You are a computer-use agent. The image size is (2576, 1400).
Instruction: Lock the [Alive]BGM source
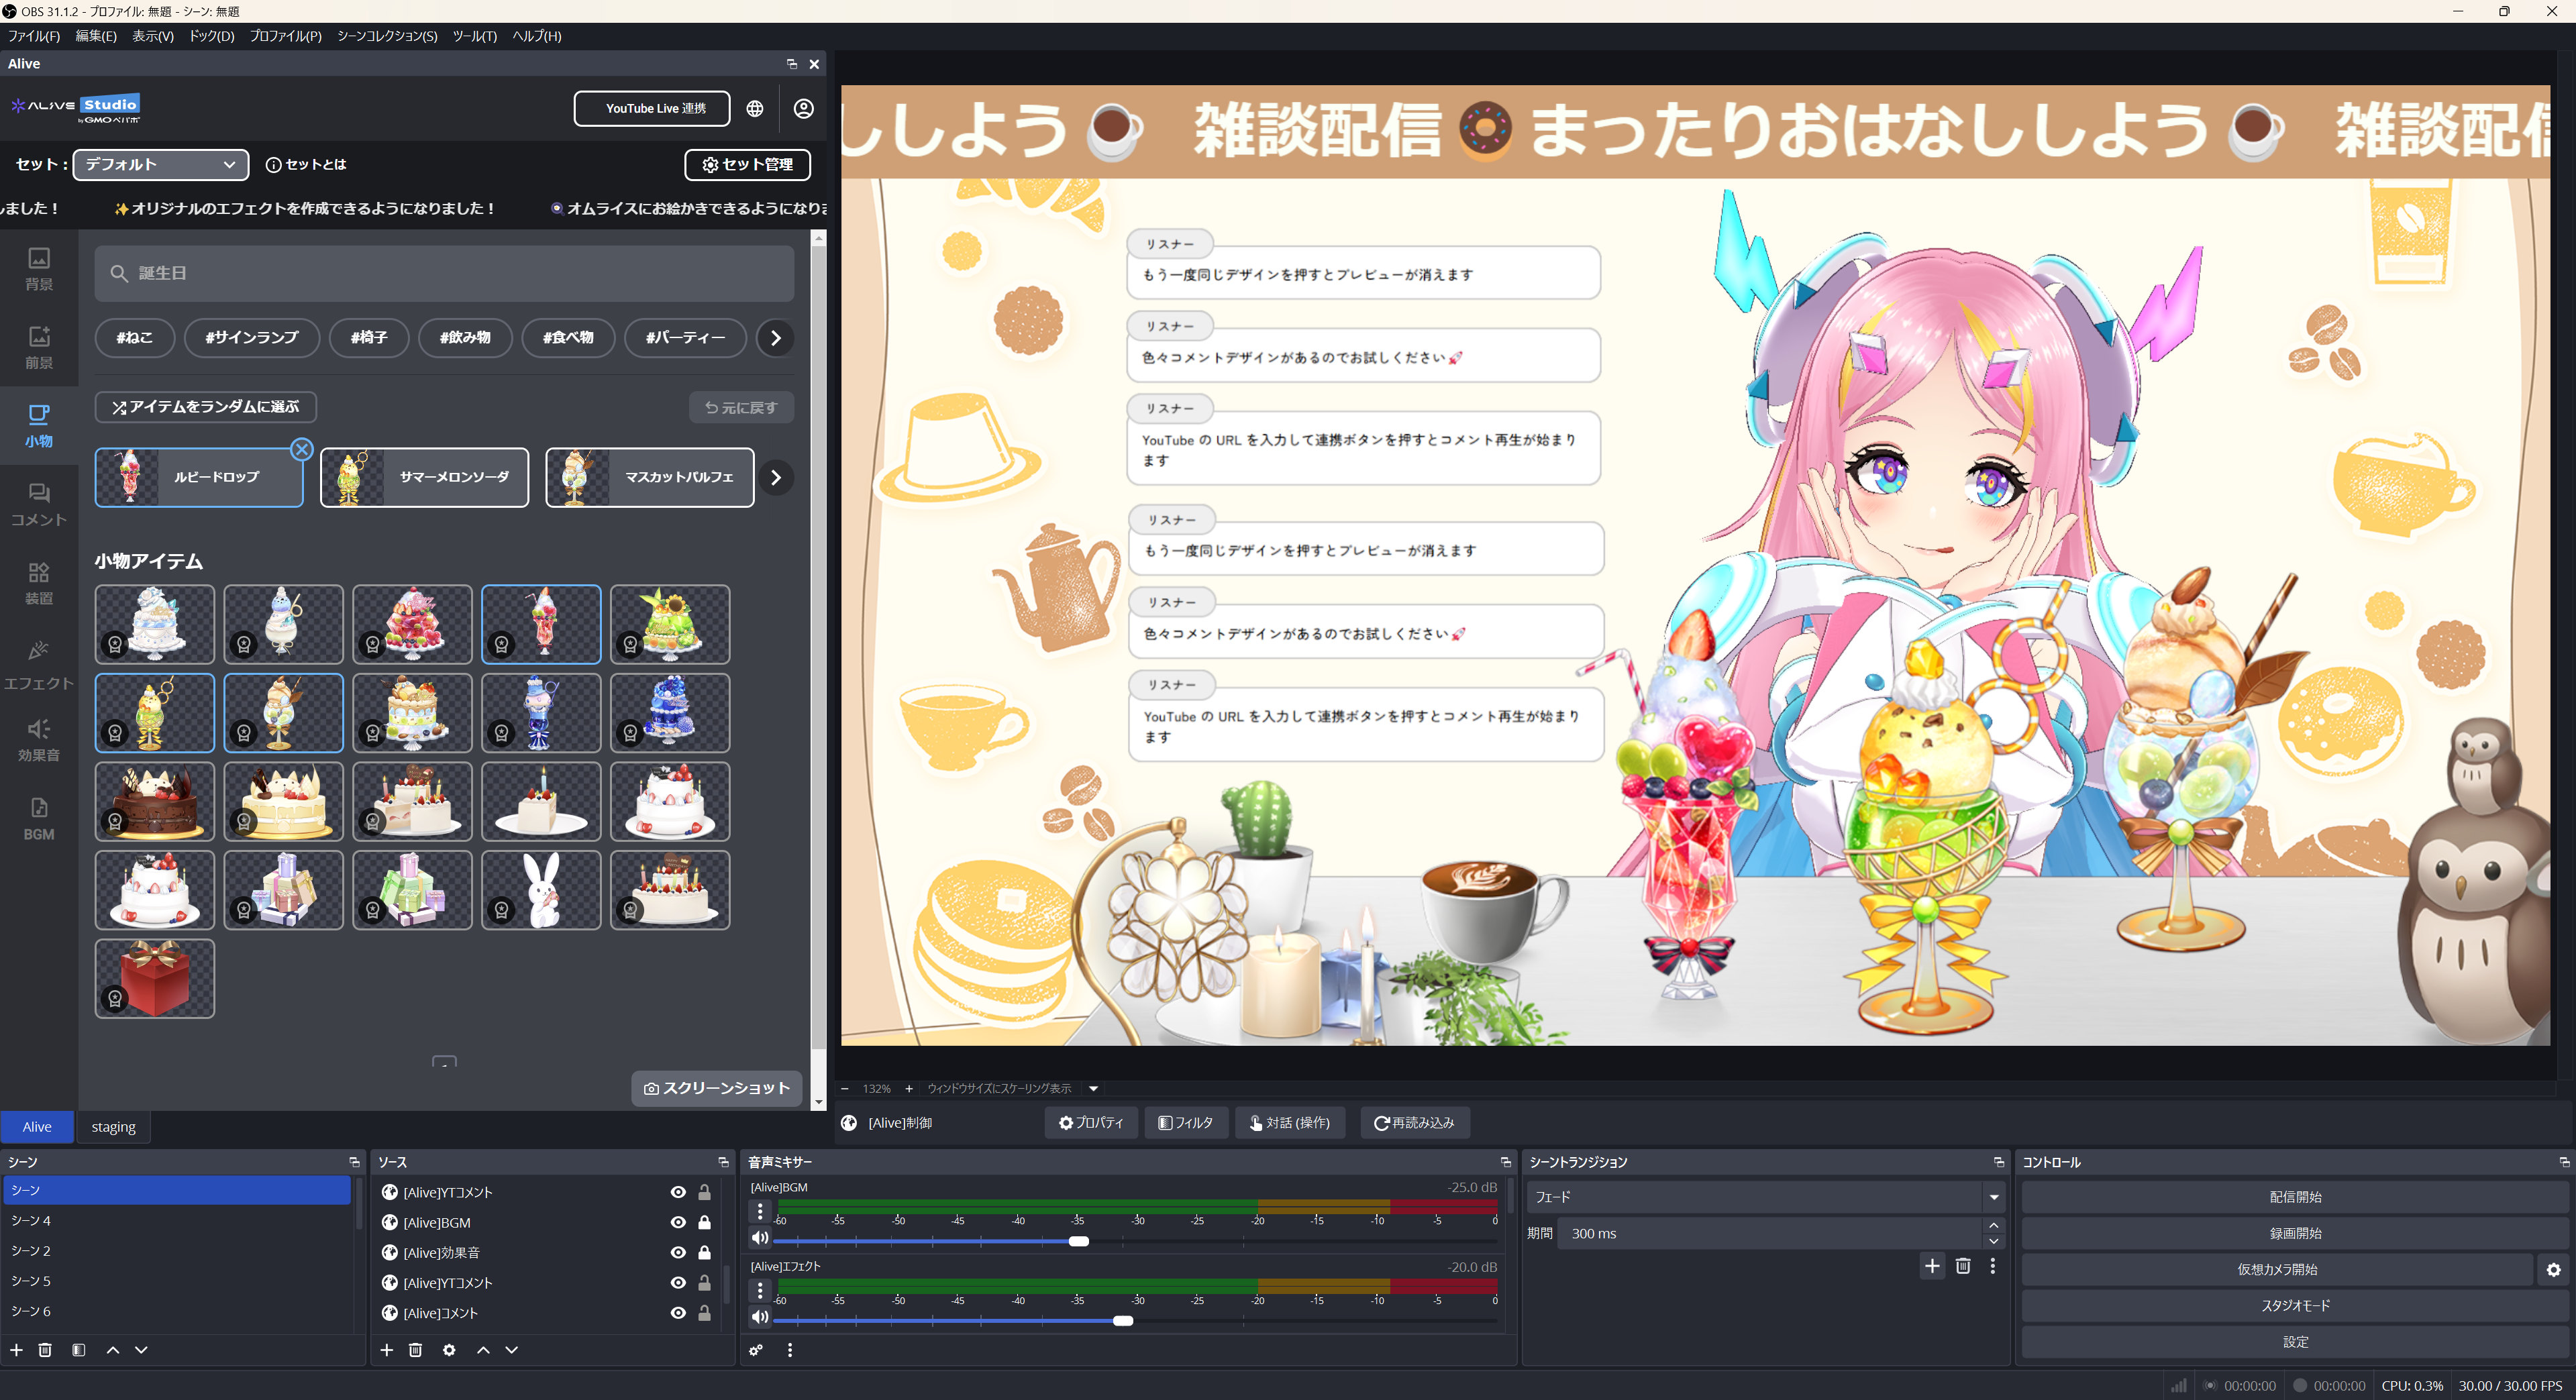(x=704, y=1222)
